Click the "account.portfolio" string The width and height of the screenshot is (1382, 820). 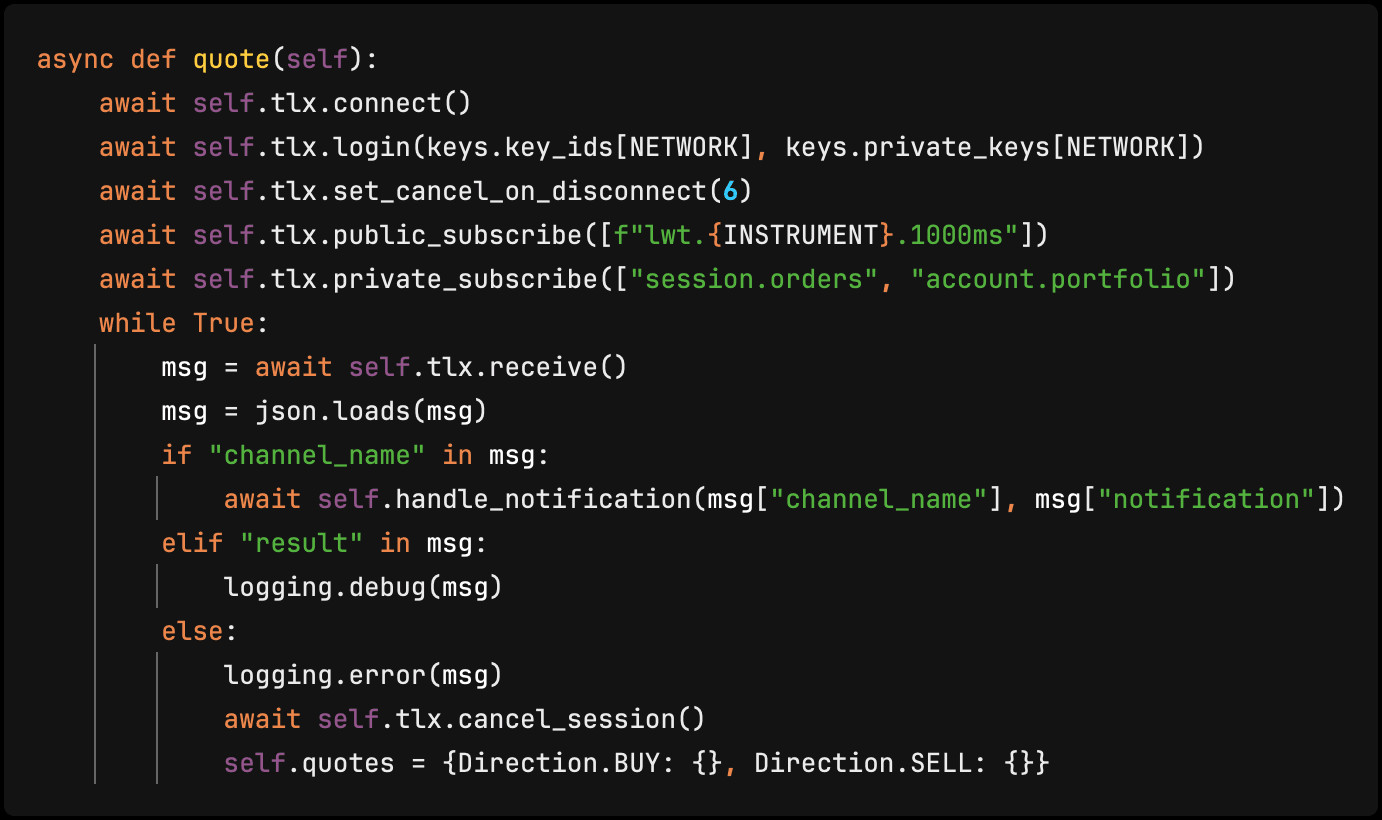1058,279
